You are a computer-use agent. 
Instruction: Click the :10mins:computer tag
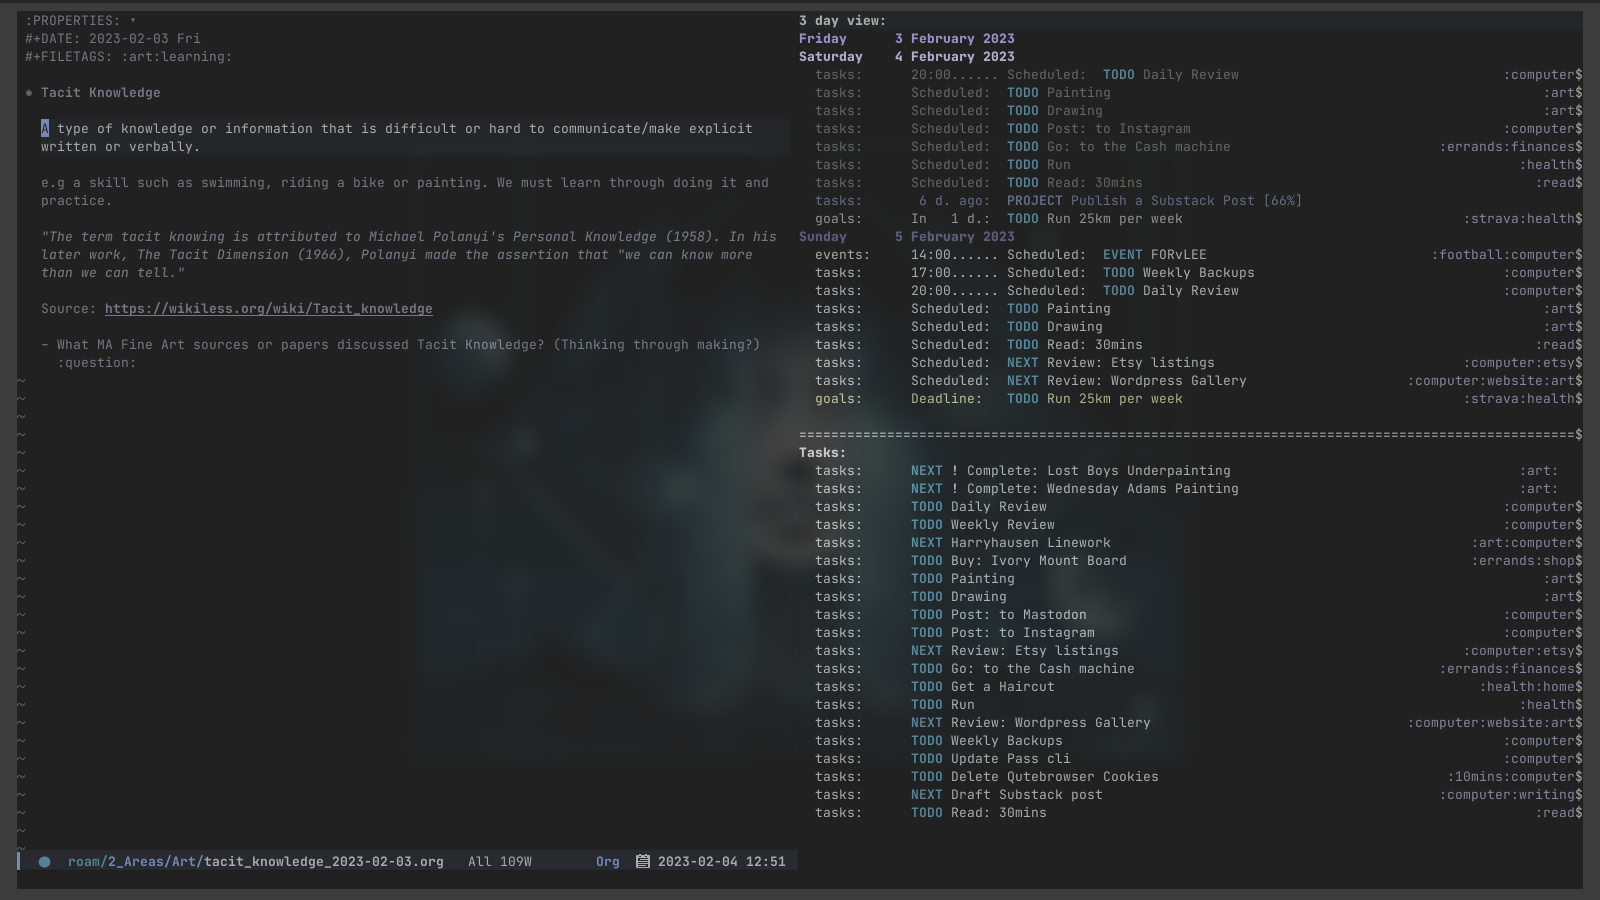coord(1511,777)
